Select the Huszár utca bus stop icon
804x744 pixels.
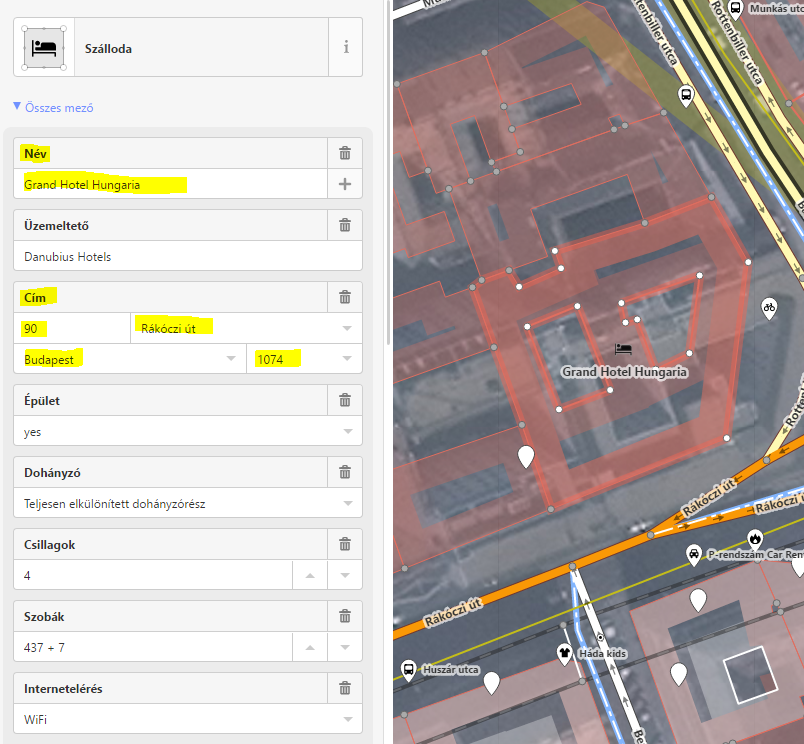408,670
